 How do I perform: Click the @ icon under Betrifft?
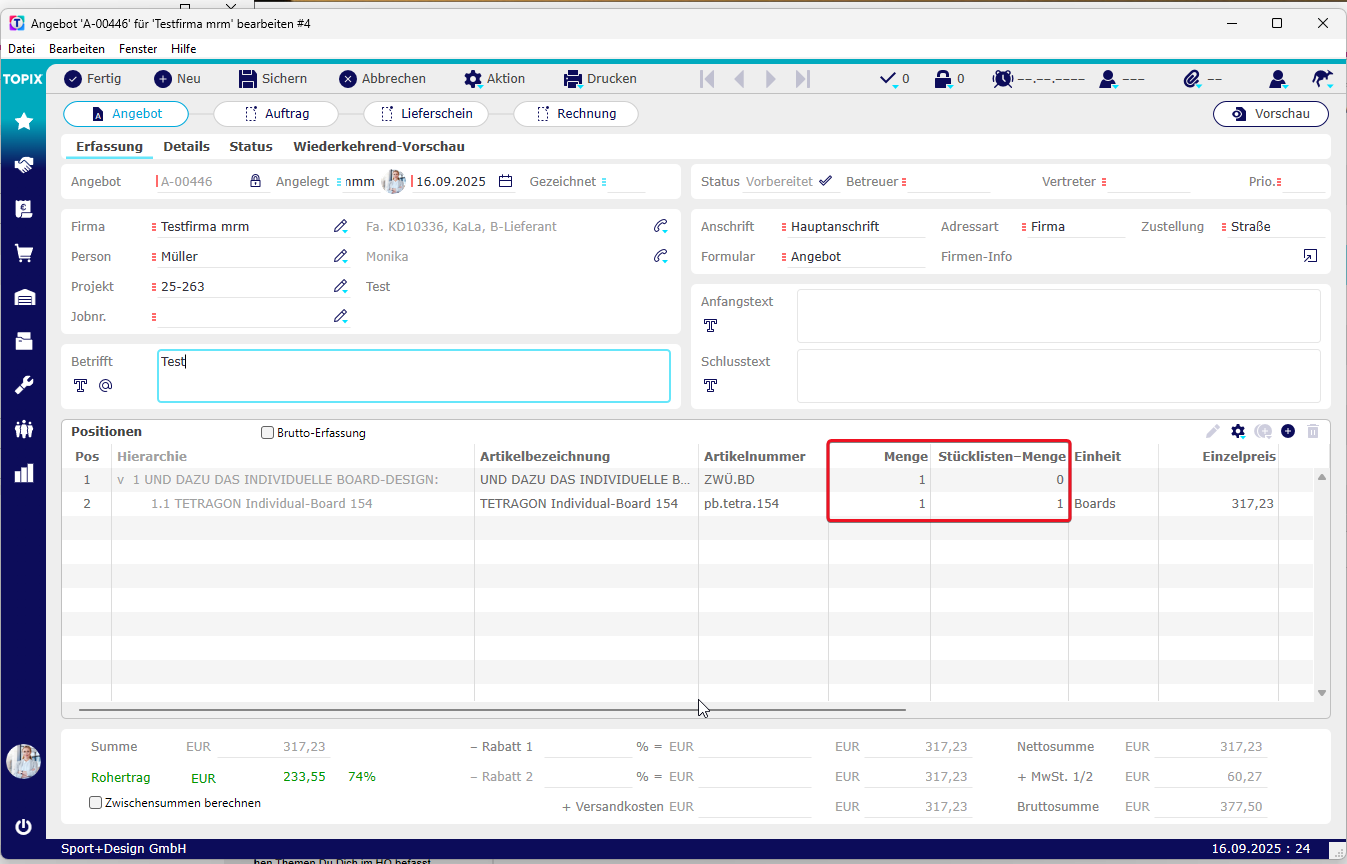coord(105,385)
